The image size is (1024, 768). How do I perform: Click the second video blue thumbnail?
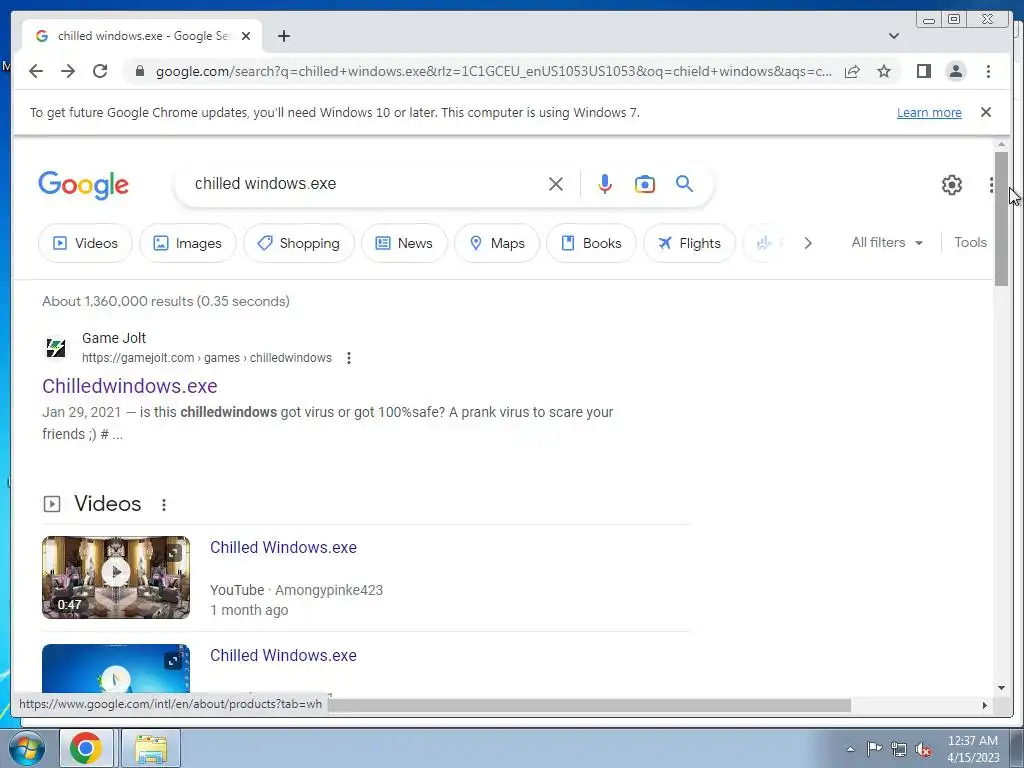116,668
